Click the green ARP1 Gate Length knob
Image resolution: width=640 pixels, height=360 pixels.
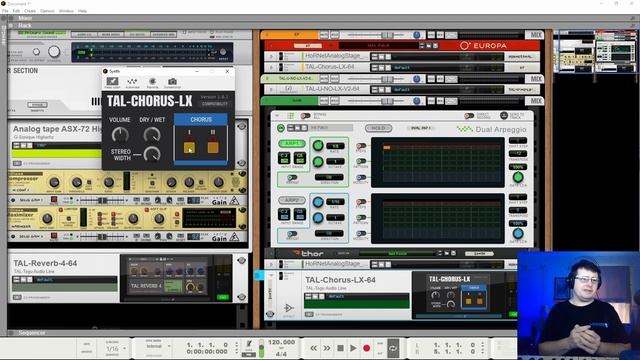coord(518,177)
